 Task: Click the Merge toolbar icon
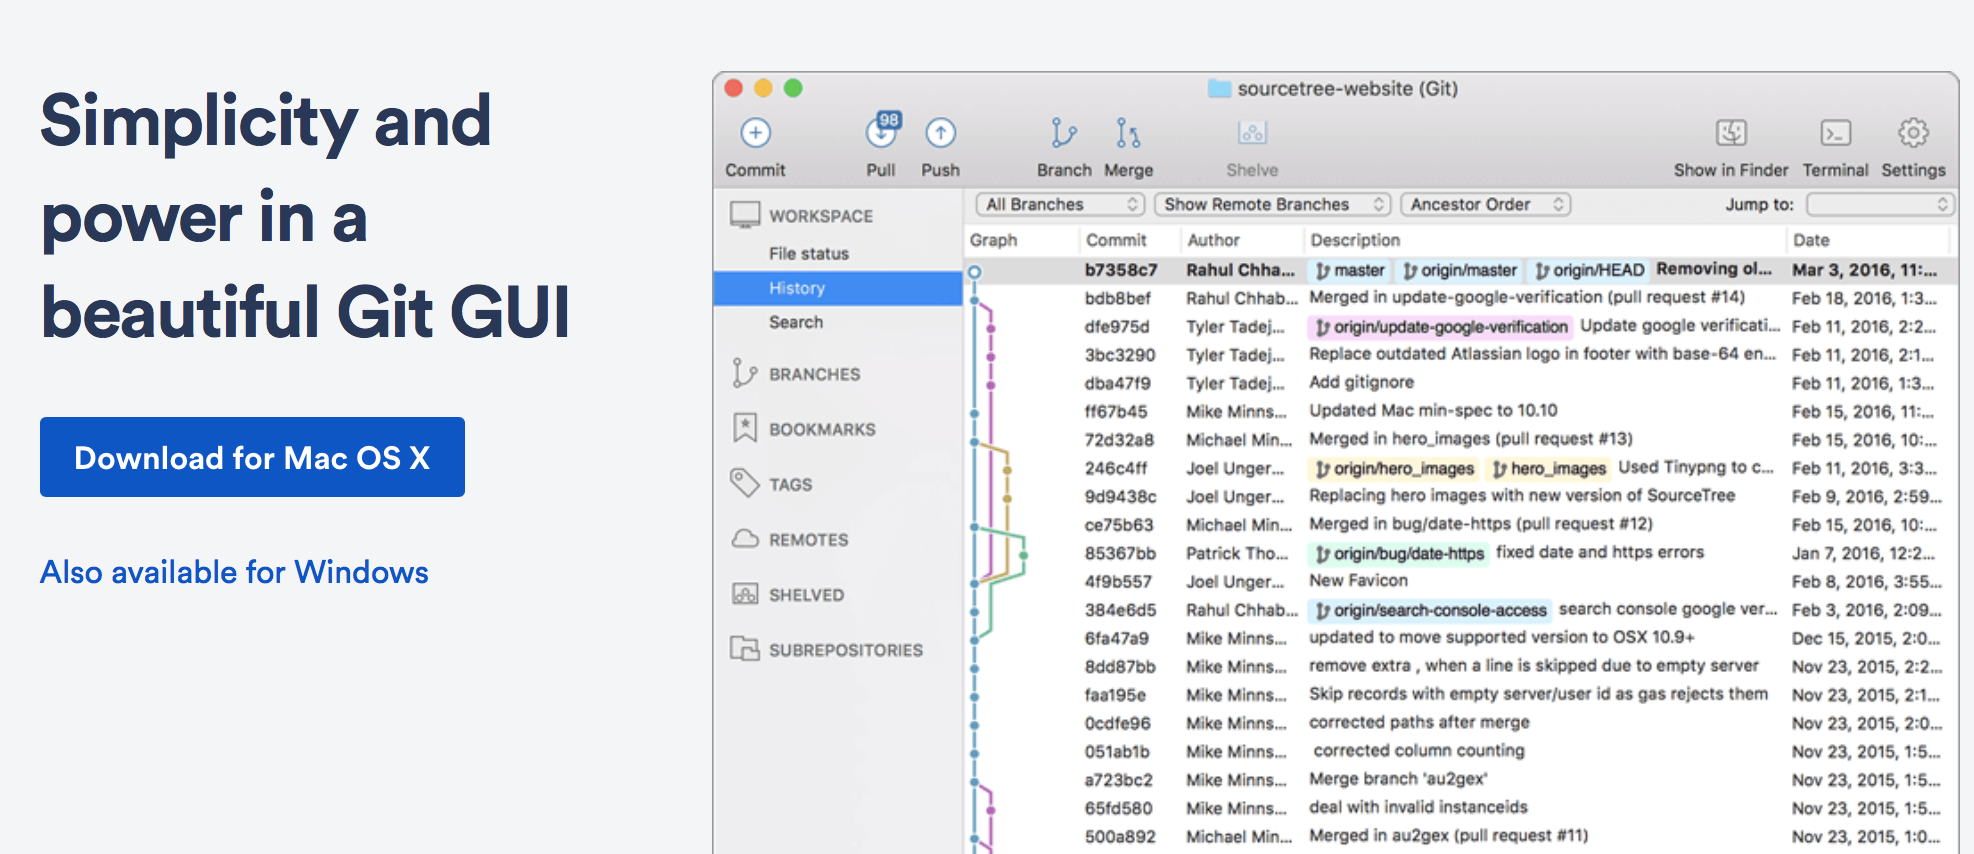1128,132
